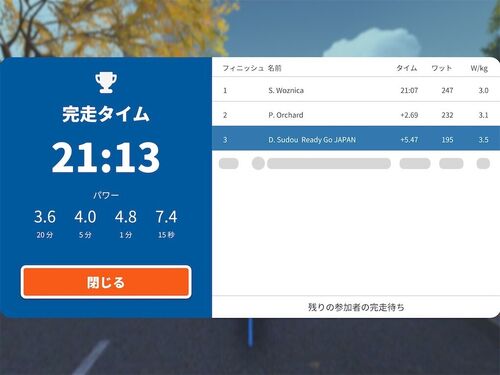The width and height of the screenshot is (500, 375).
Task: Click the orange 閉じる button
Action: point(106,282)
